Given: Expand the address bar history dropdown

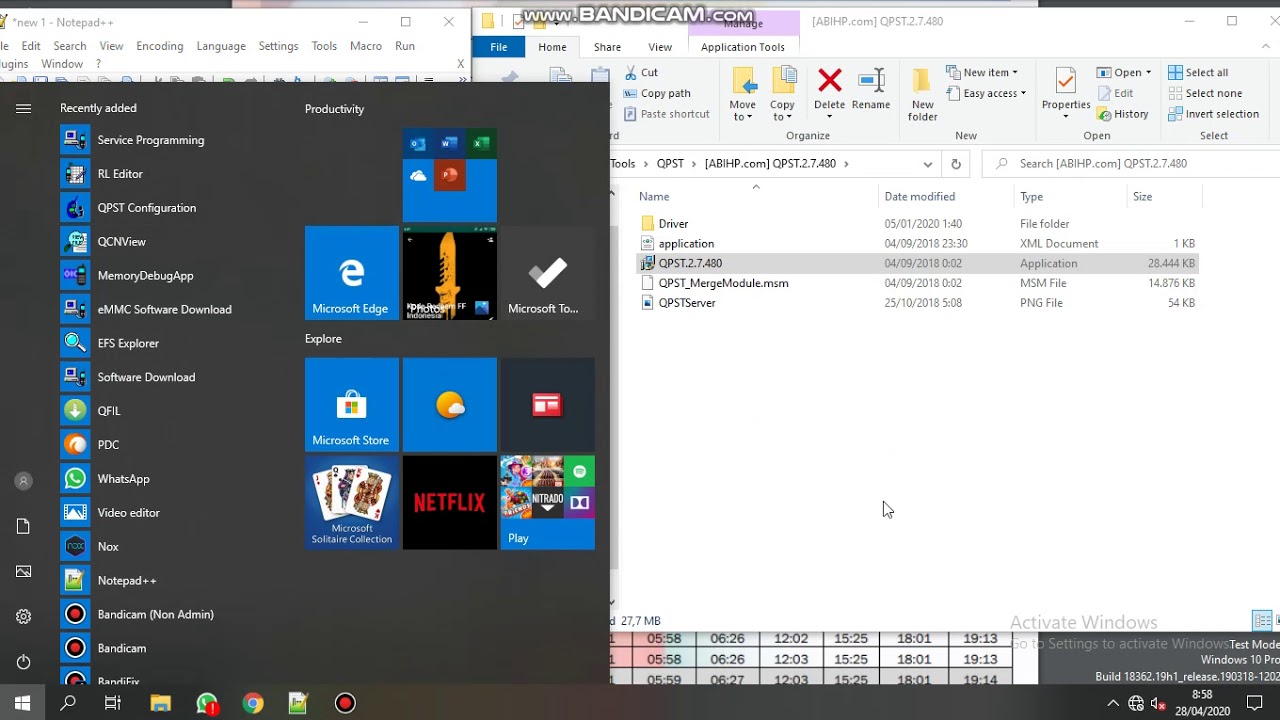Looking at the screenshot, I should tap(928, 164).
